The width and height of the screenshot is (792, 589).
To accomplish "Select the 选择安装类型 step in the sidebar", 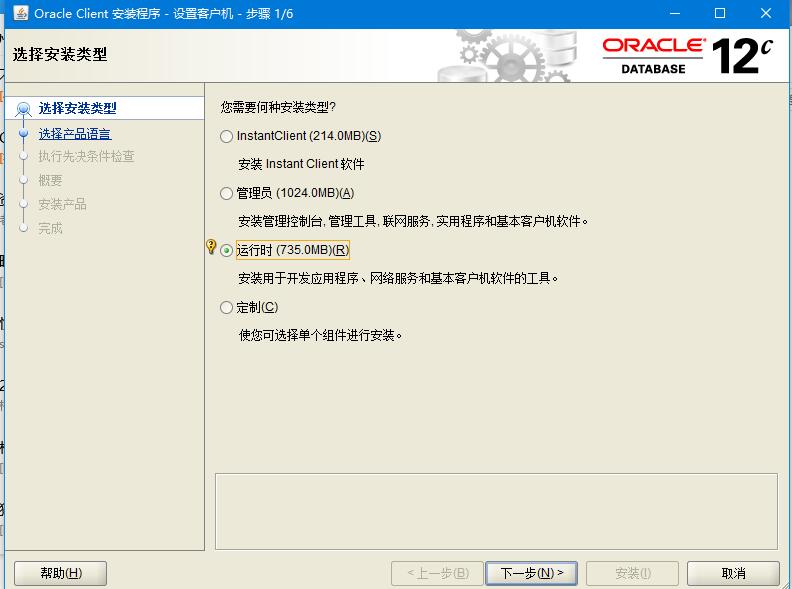I will (x=77, y=108).
